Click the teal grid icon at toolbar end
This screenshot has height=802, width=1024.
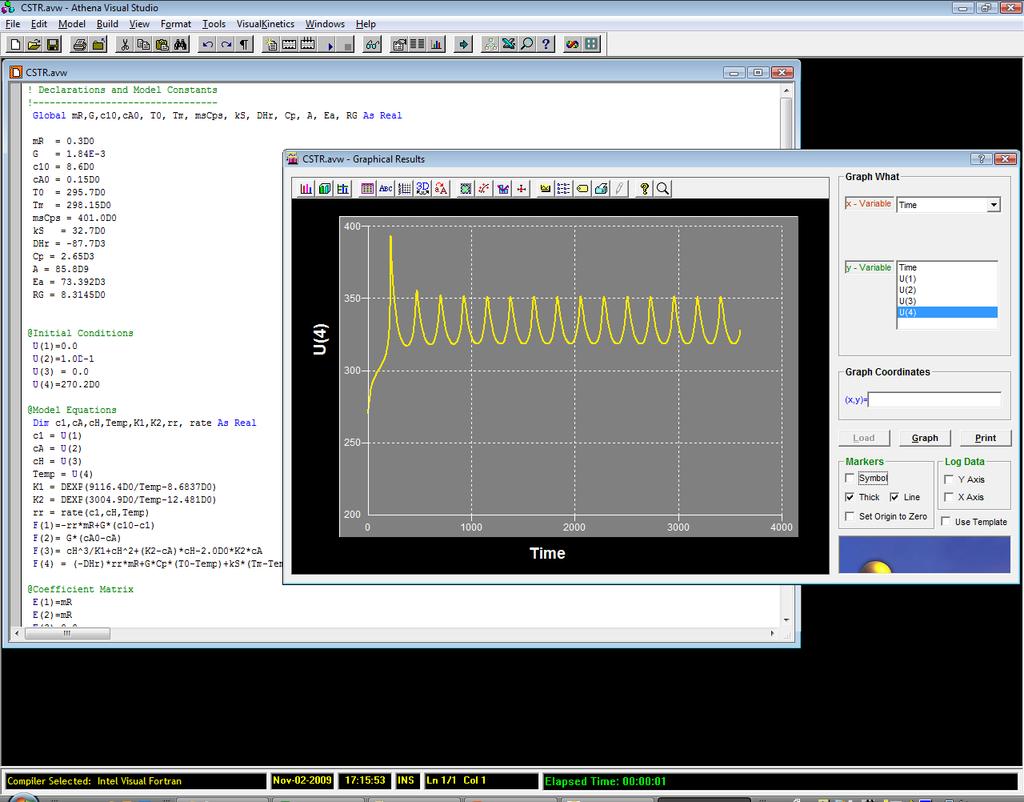[591, 44]
